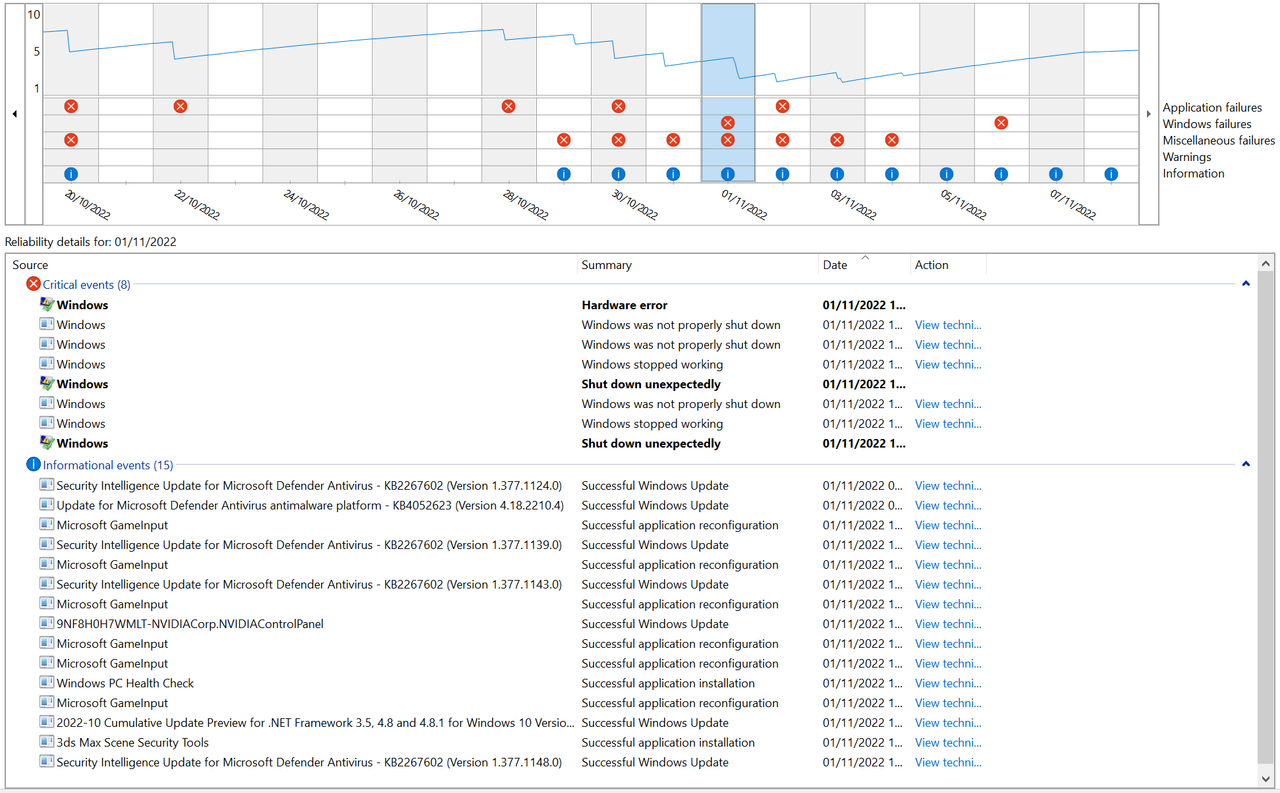Sort the list by the Source column header
1280x793 pixels.
[292, 265]
